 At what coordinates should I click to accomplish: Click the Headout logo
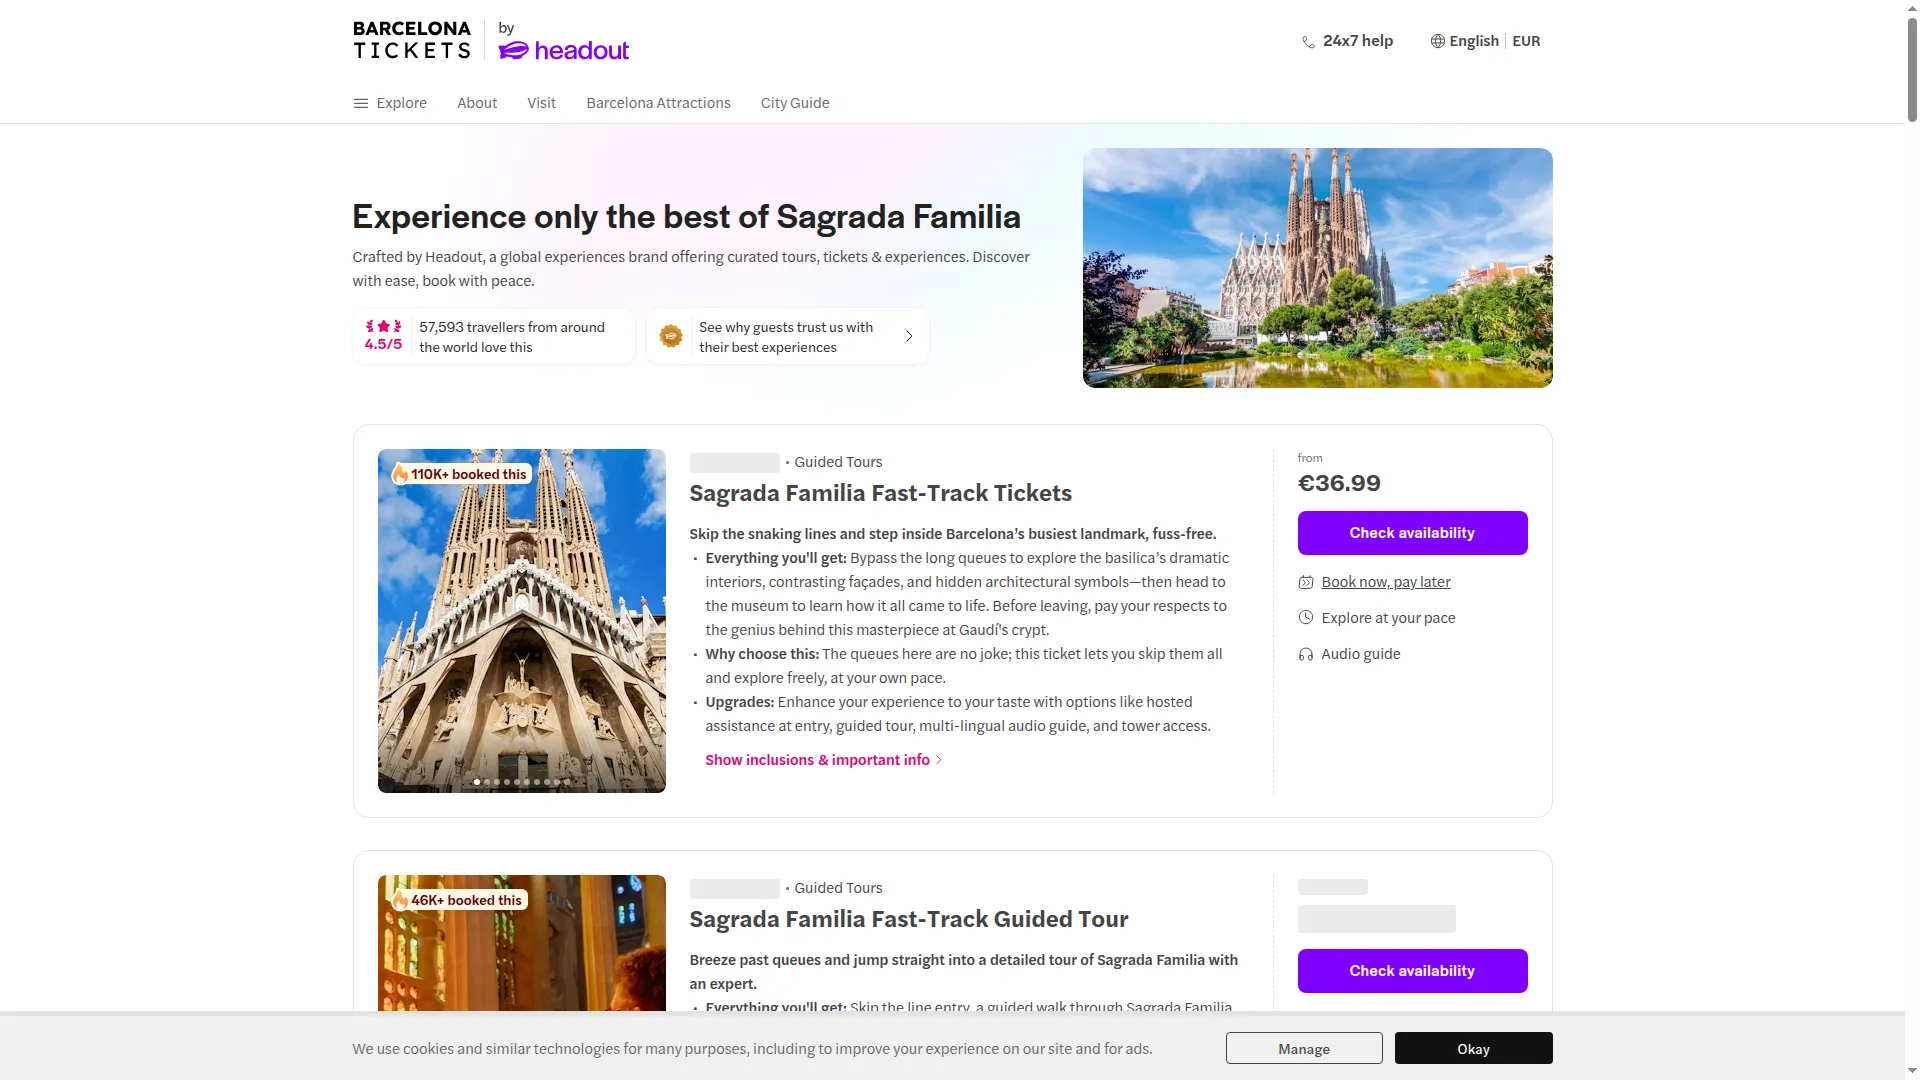(564, 50)
